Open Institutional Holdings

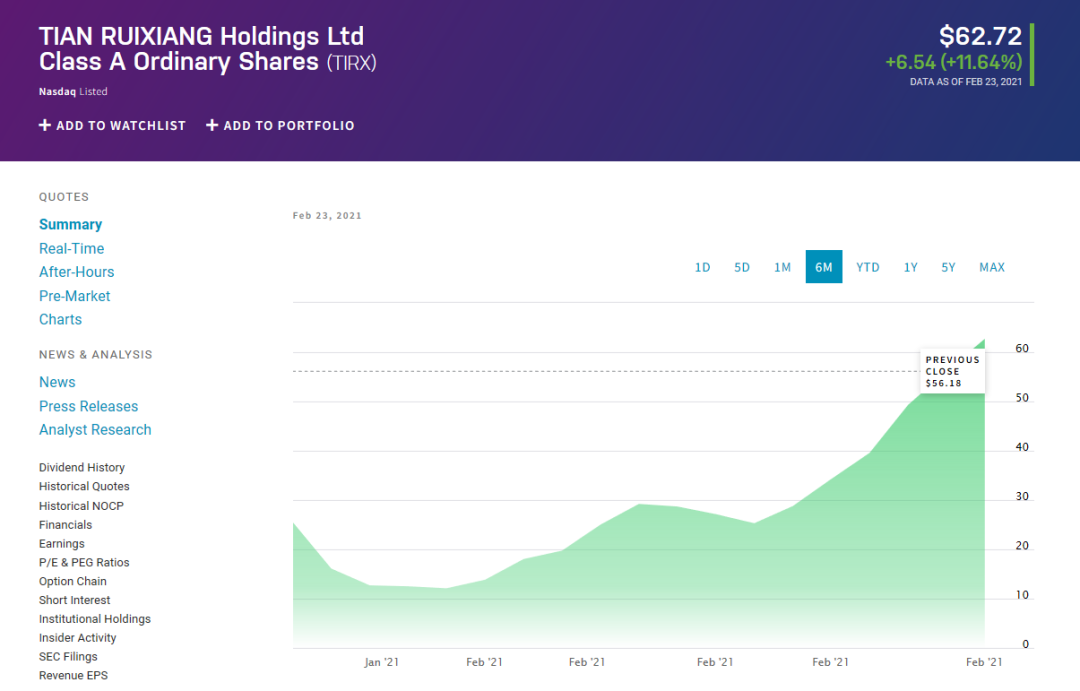pyautogui.click(x=94, y=619)
